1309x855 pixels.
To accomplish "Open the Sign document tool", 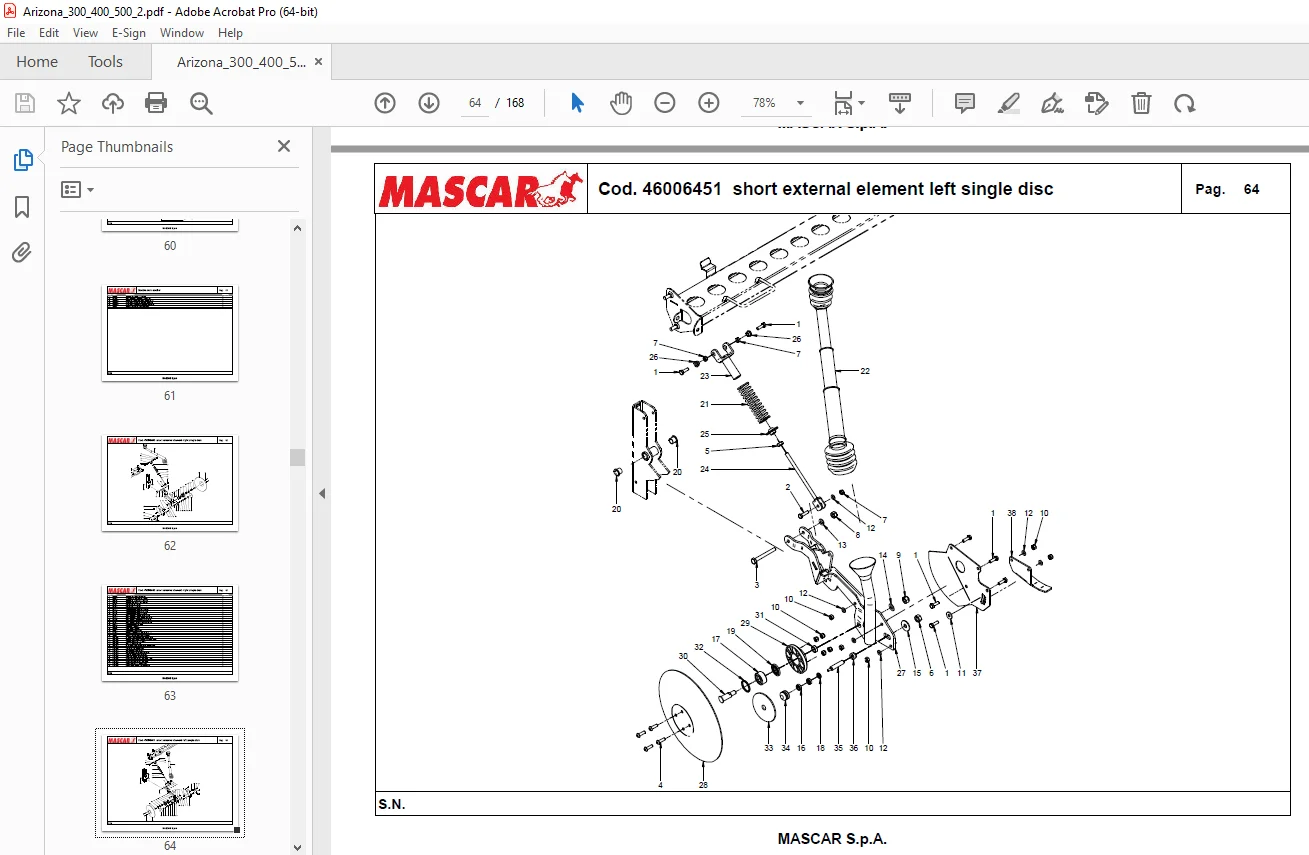I will point(1052,103).
